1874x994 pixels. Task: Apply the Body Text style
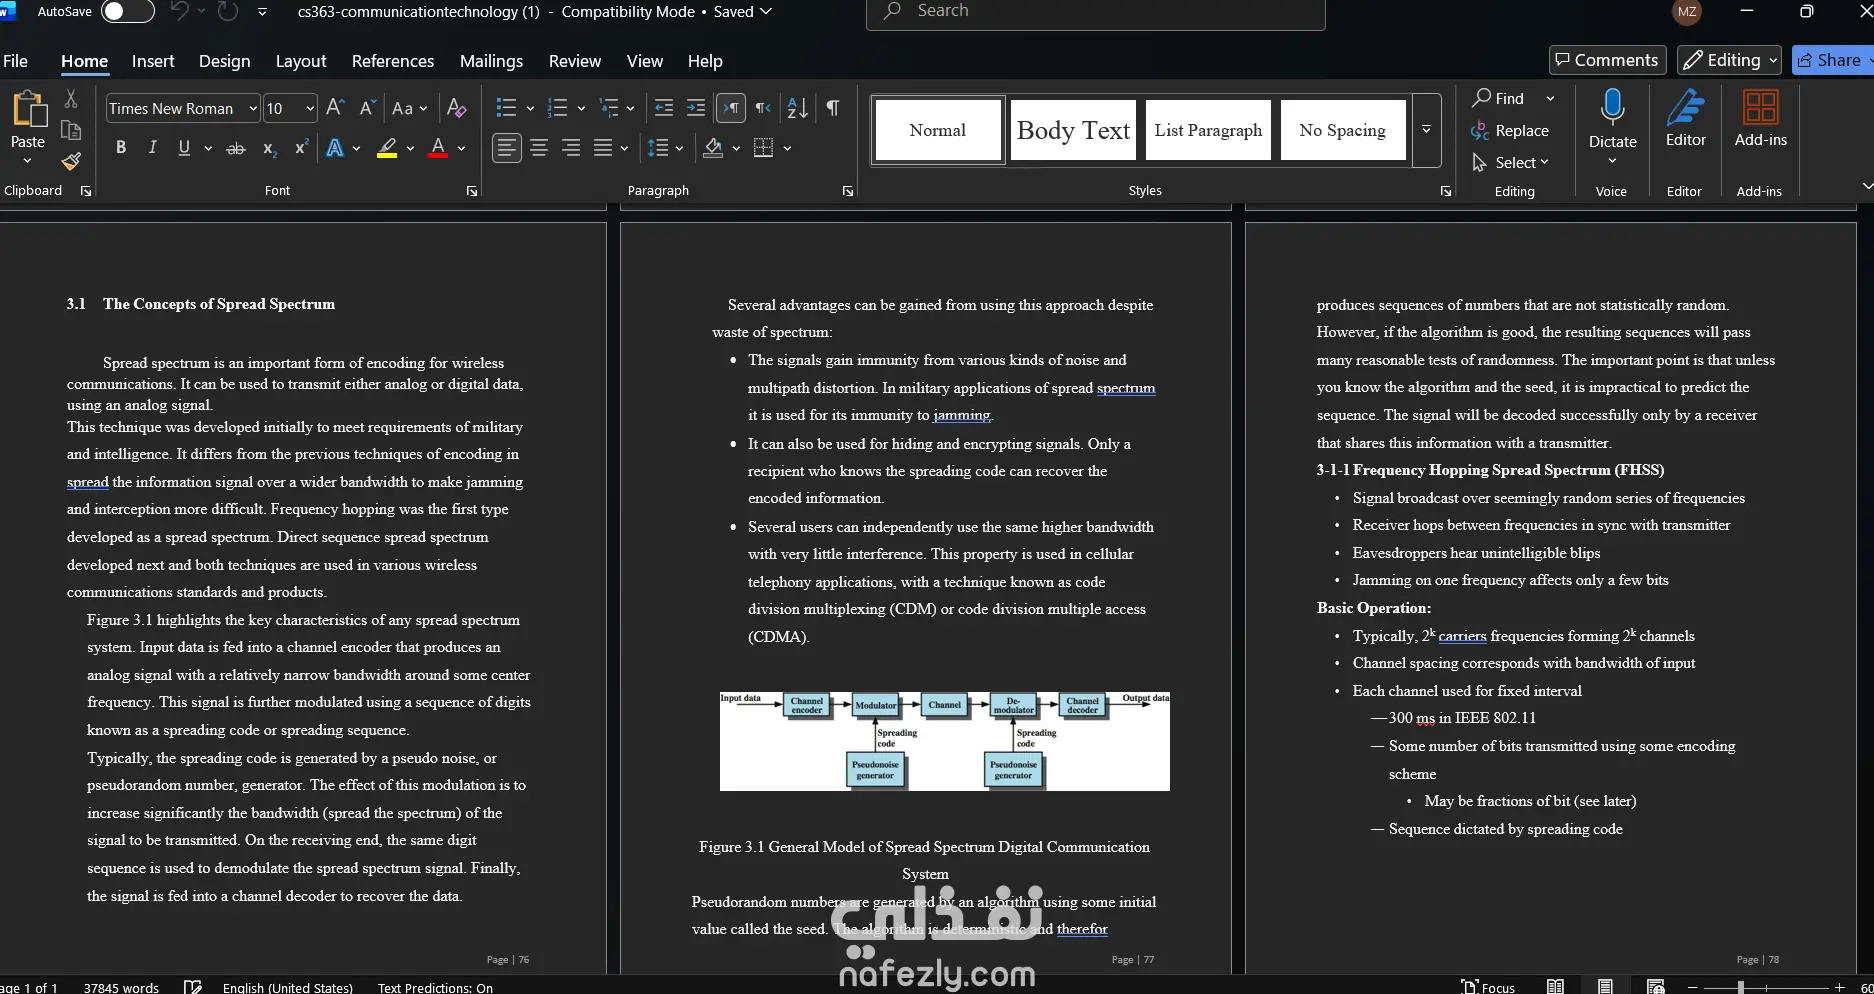[1073, 130]
